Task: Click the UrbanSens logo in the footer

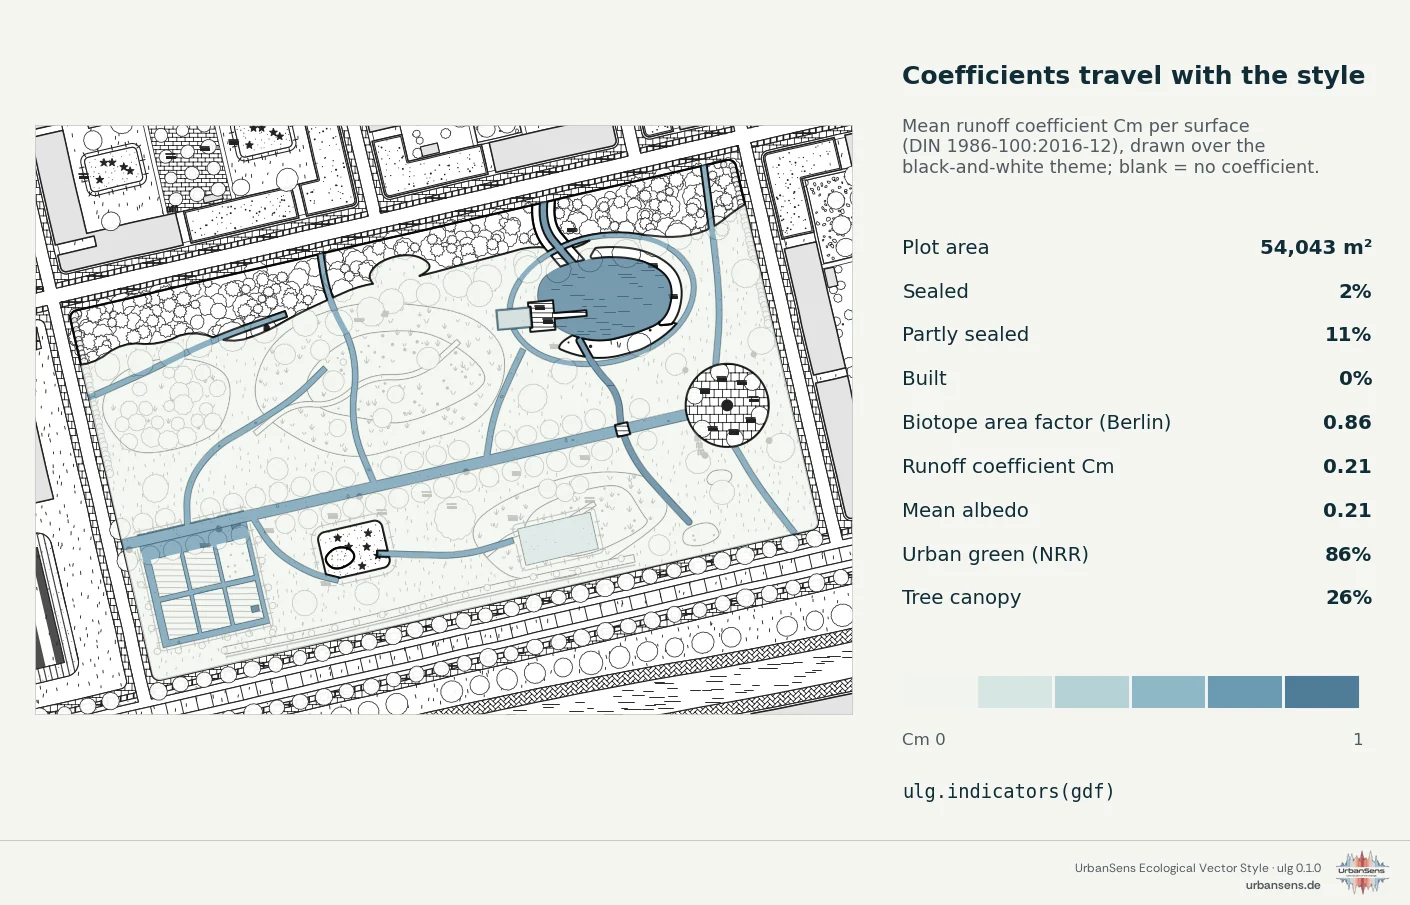Action: [x=1362, y=873]
